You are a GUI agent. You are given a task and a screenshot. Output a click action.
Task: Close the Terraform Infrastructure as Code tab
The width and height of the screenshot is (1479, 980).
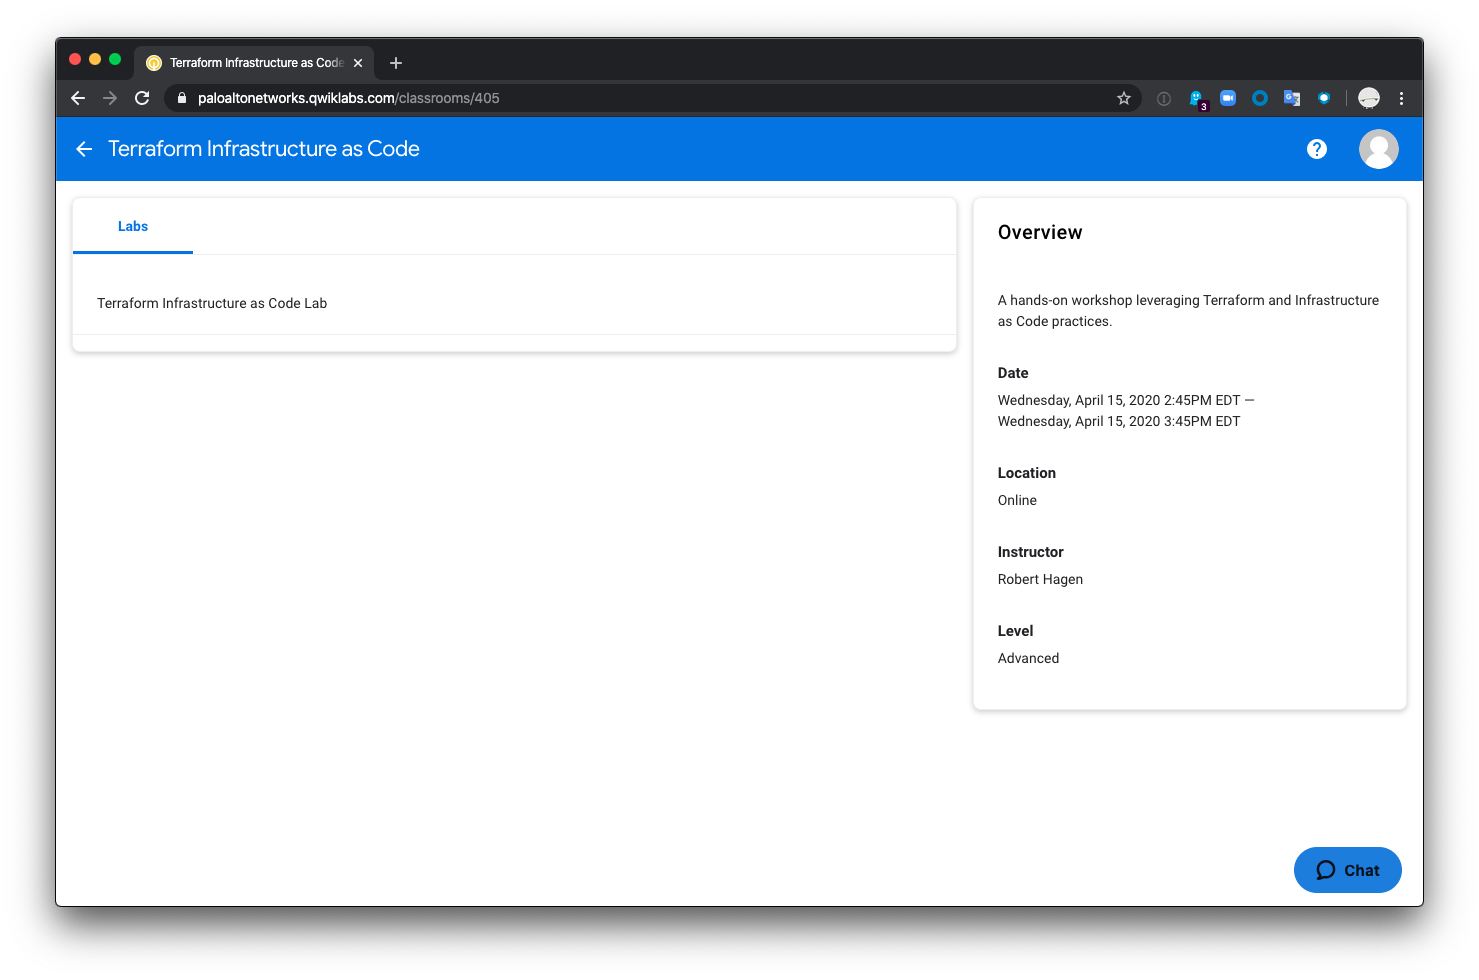click(x=358, y=63)
